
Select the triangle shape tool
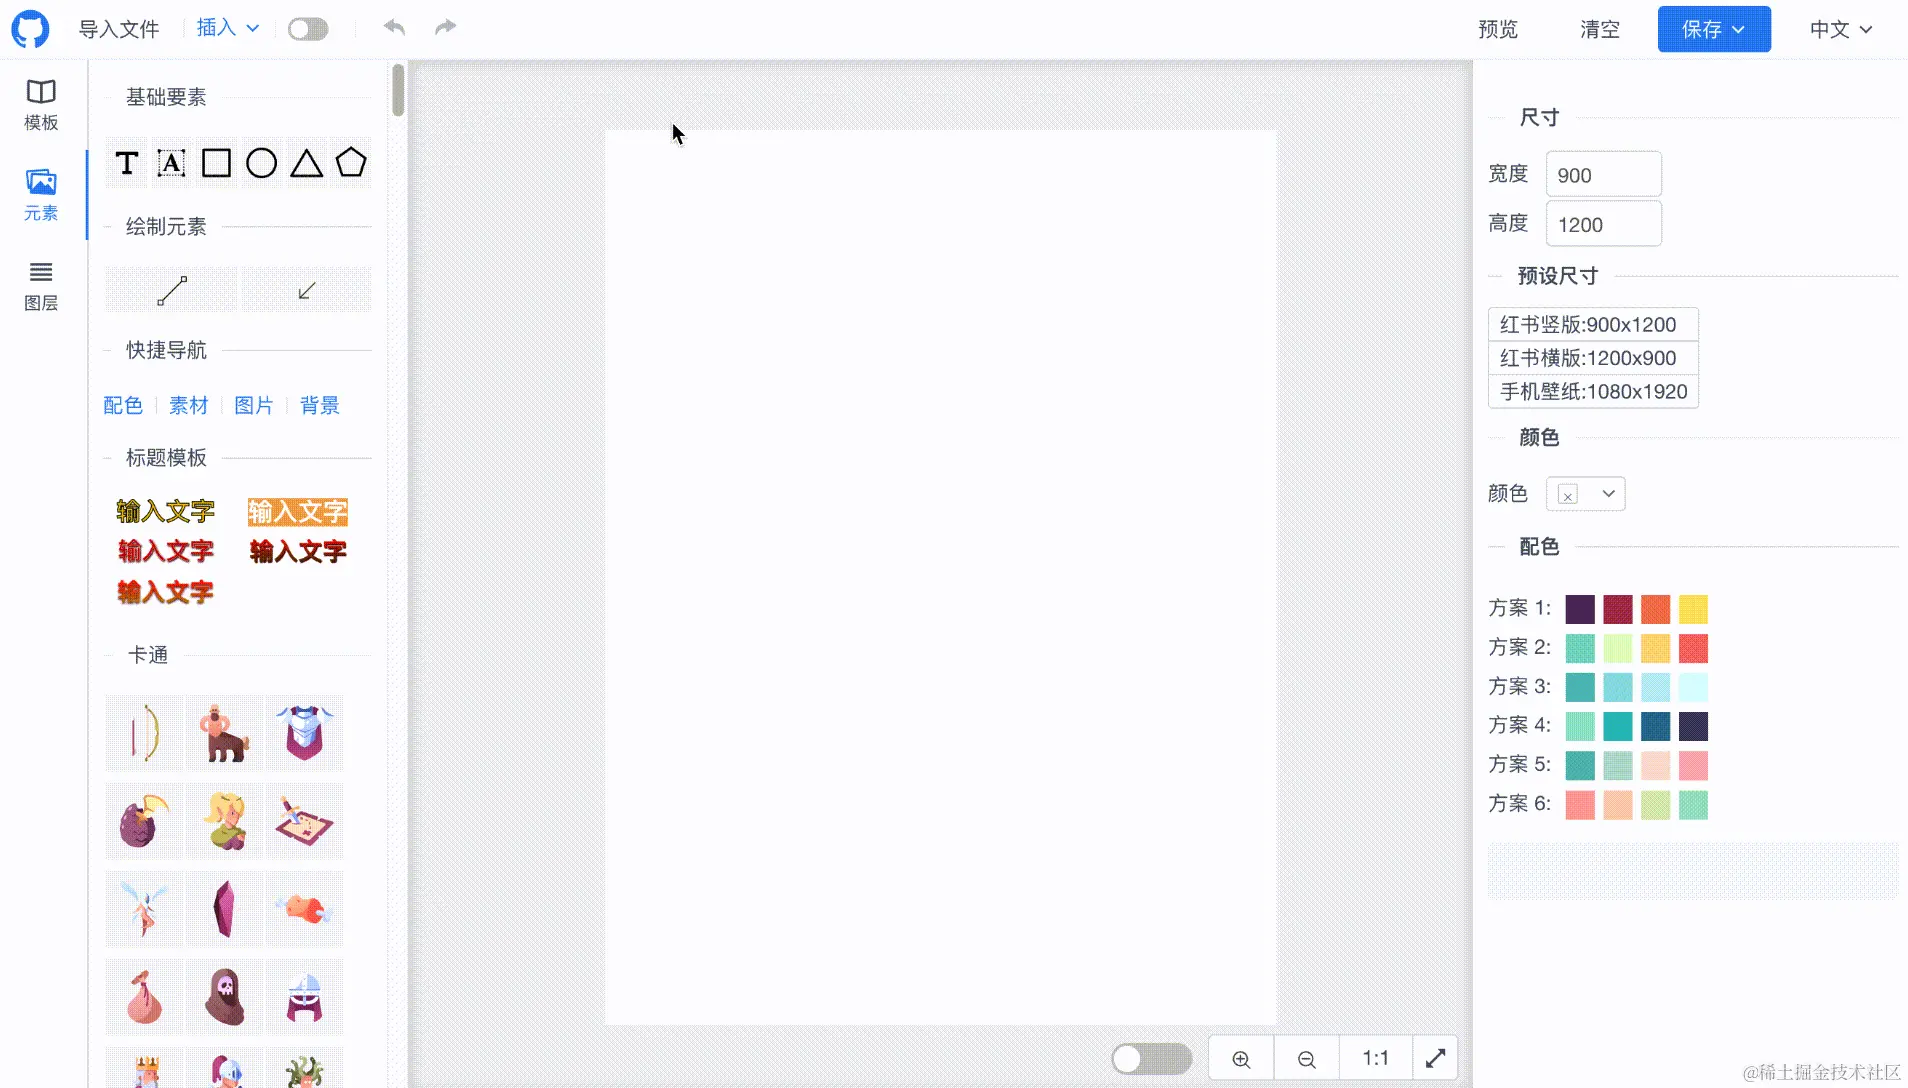tap(305, 162)
